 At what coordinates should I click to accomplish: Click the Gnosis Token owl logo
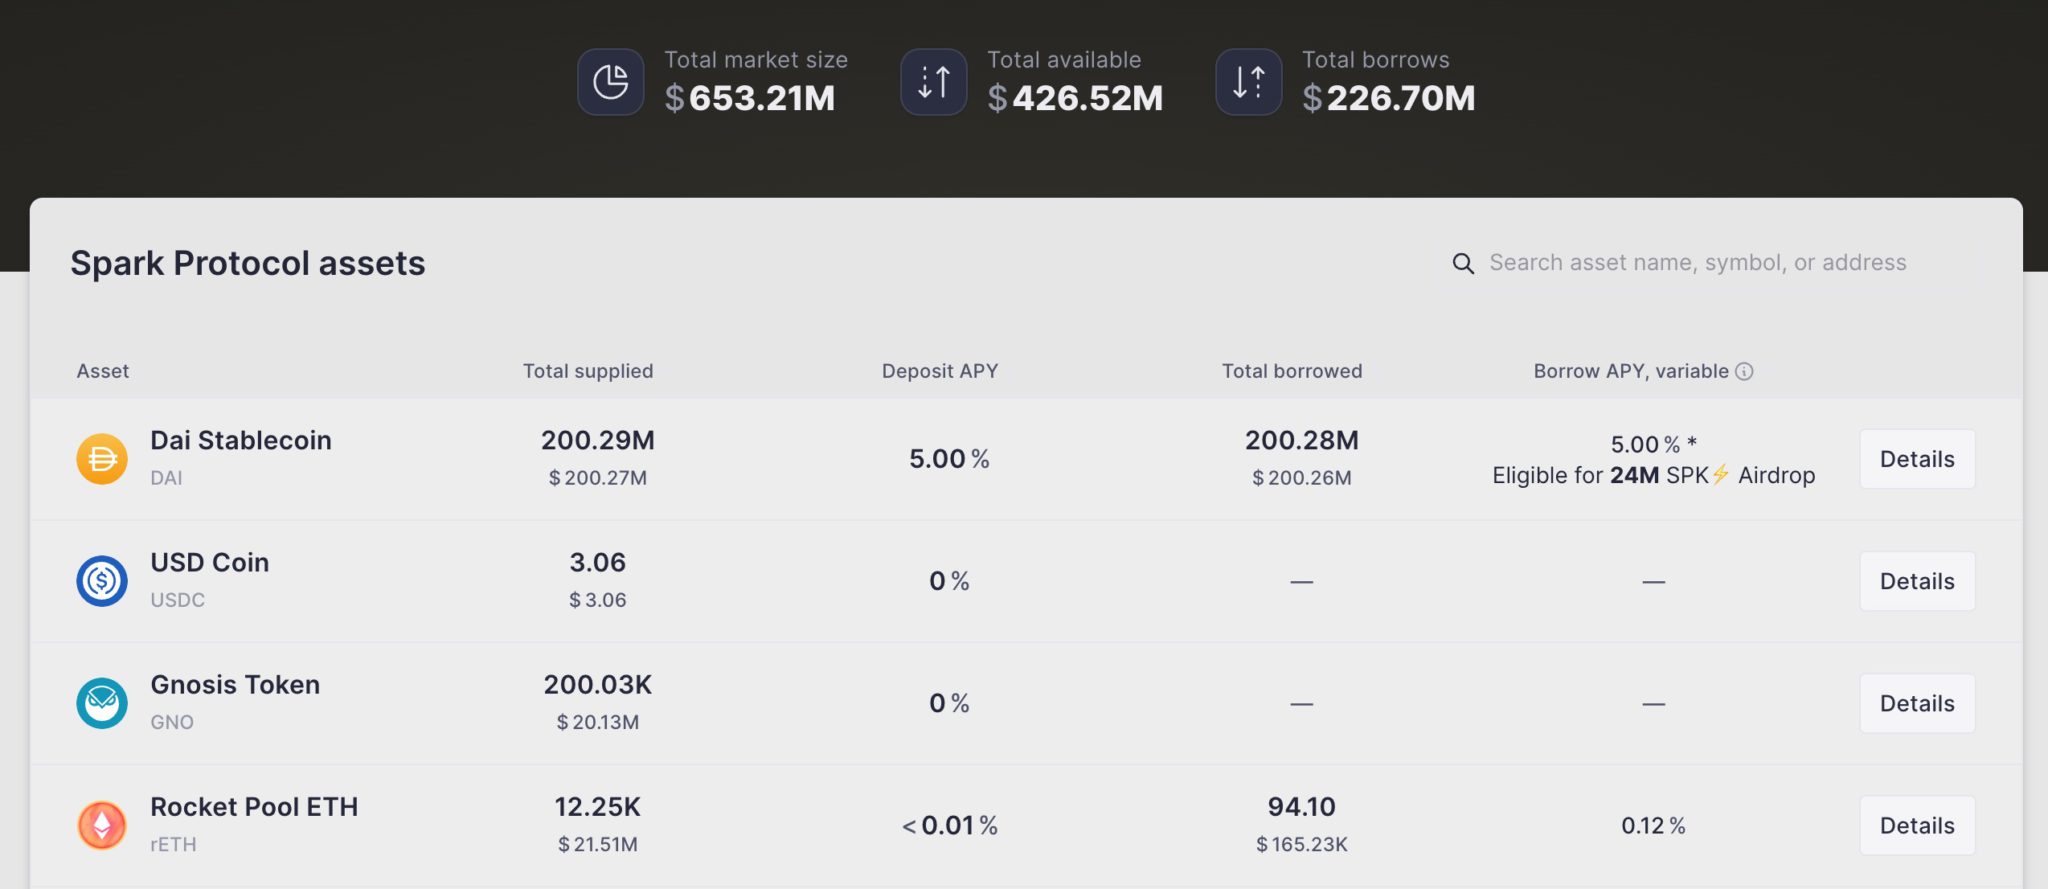[102, 703]
